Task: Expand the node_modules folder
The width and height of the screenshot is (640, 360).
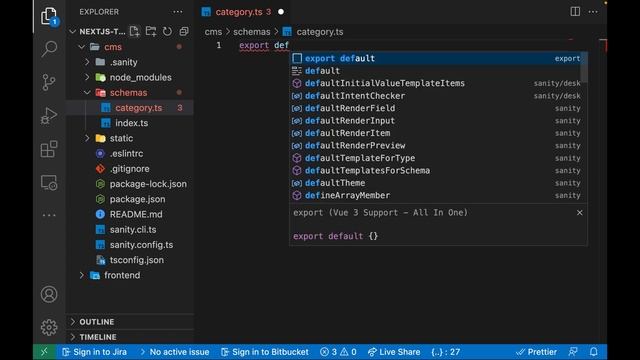Action: (87, 77)
